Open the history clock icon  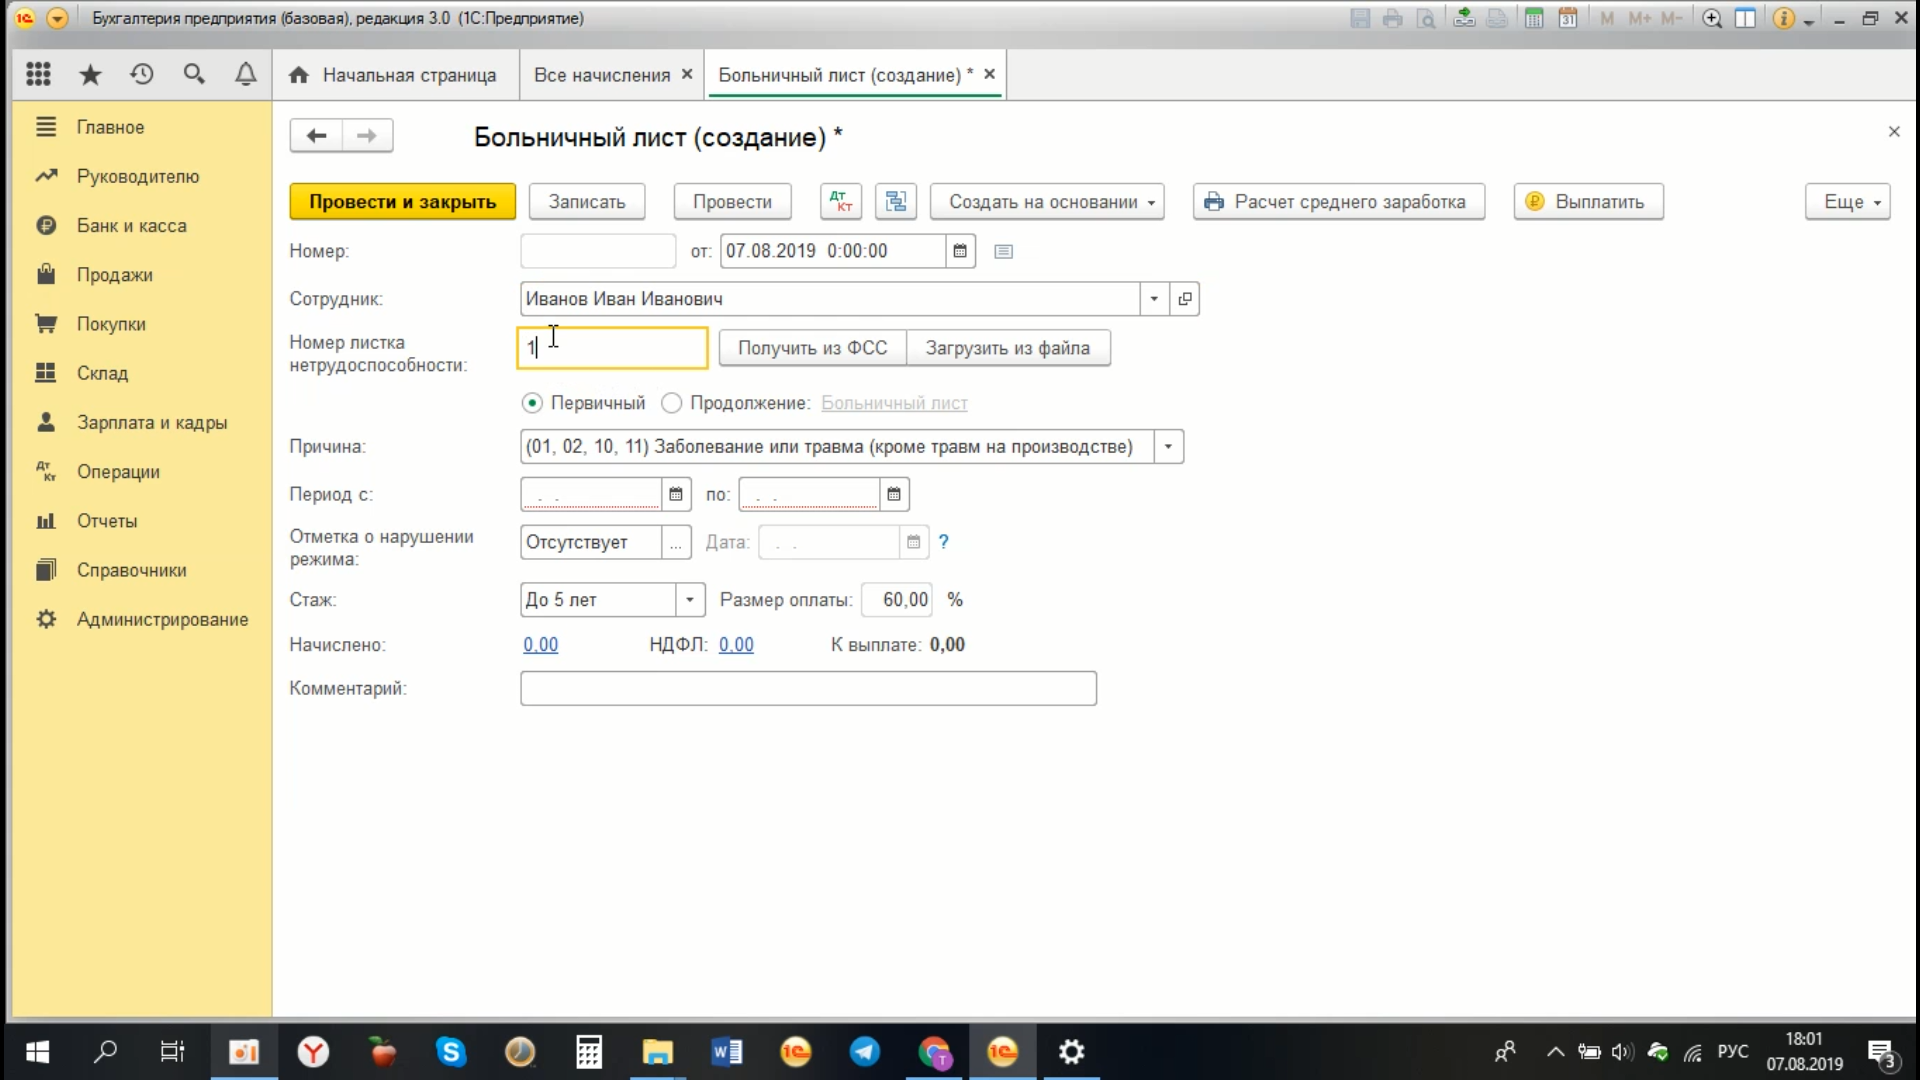point(142,74)
